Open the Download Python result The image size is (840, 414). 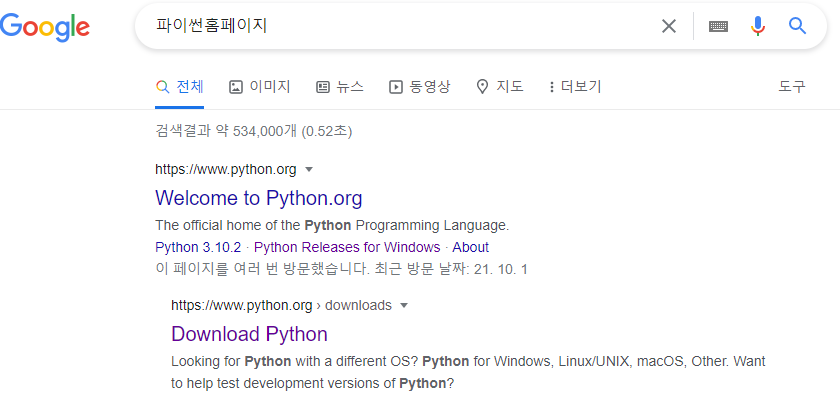point(249,334)
